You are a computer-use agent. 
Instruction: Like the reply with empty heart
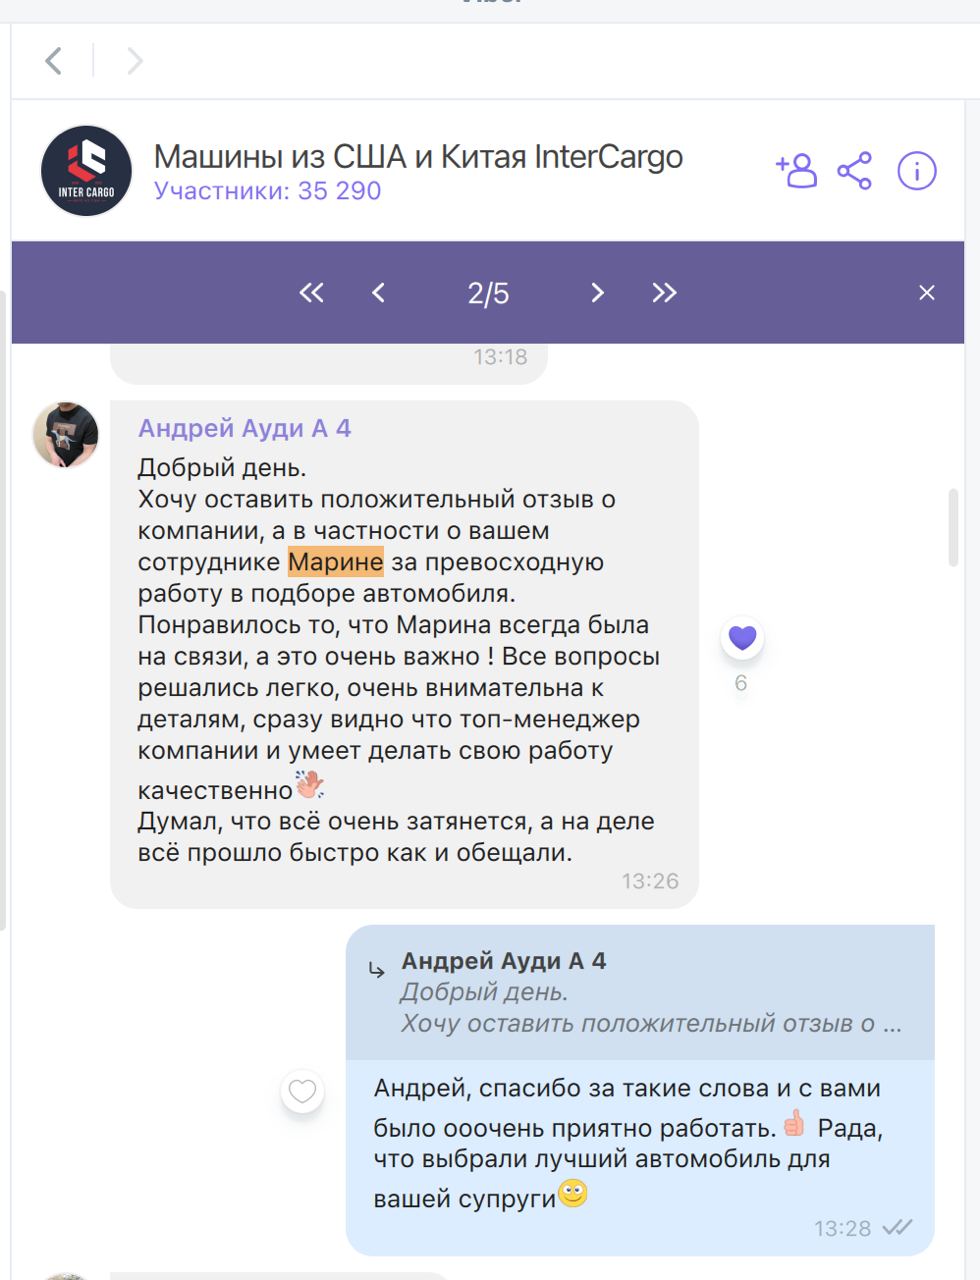coord(302,1091)
